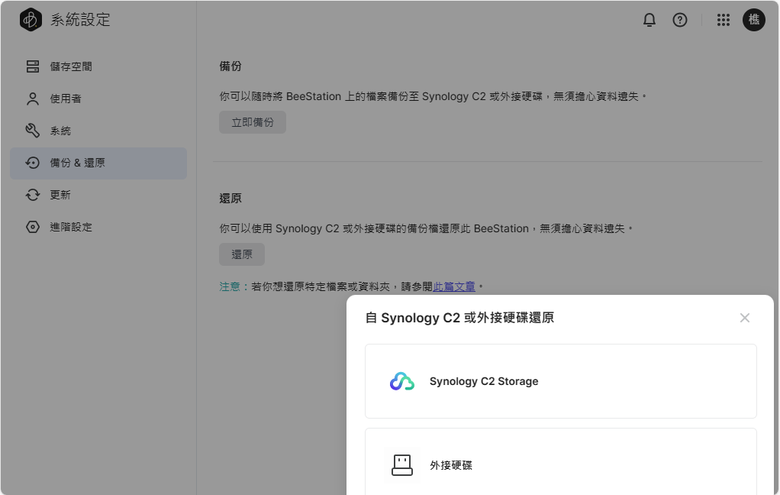Choose 外接硬碟 restore option

tap(561, 462)
